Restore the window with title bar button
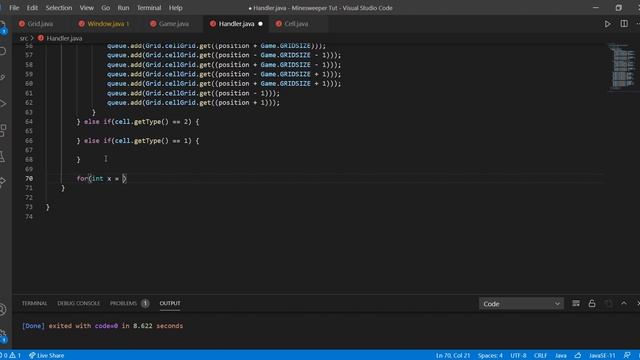640x360 pixels. [x=618, y=8]
